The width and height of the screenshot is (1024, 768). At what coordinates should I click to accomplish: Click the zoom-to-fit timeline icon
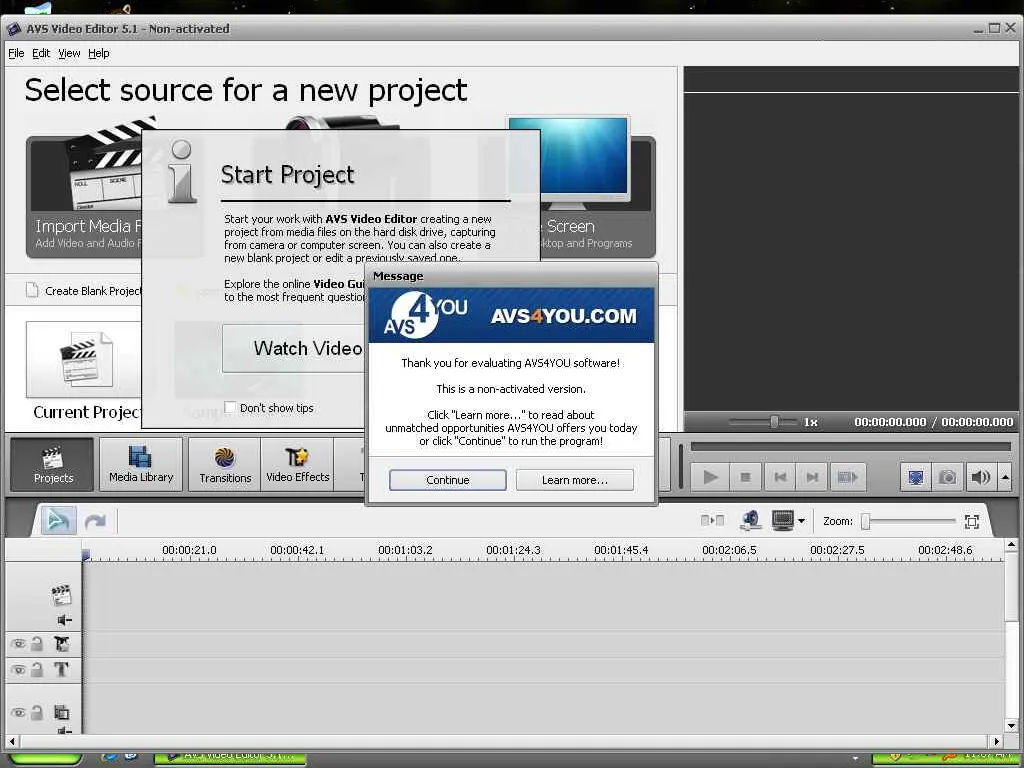(972, 521)
